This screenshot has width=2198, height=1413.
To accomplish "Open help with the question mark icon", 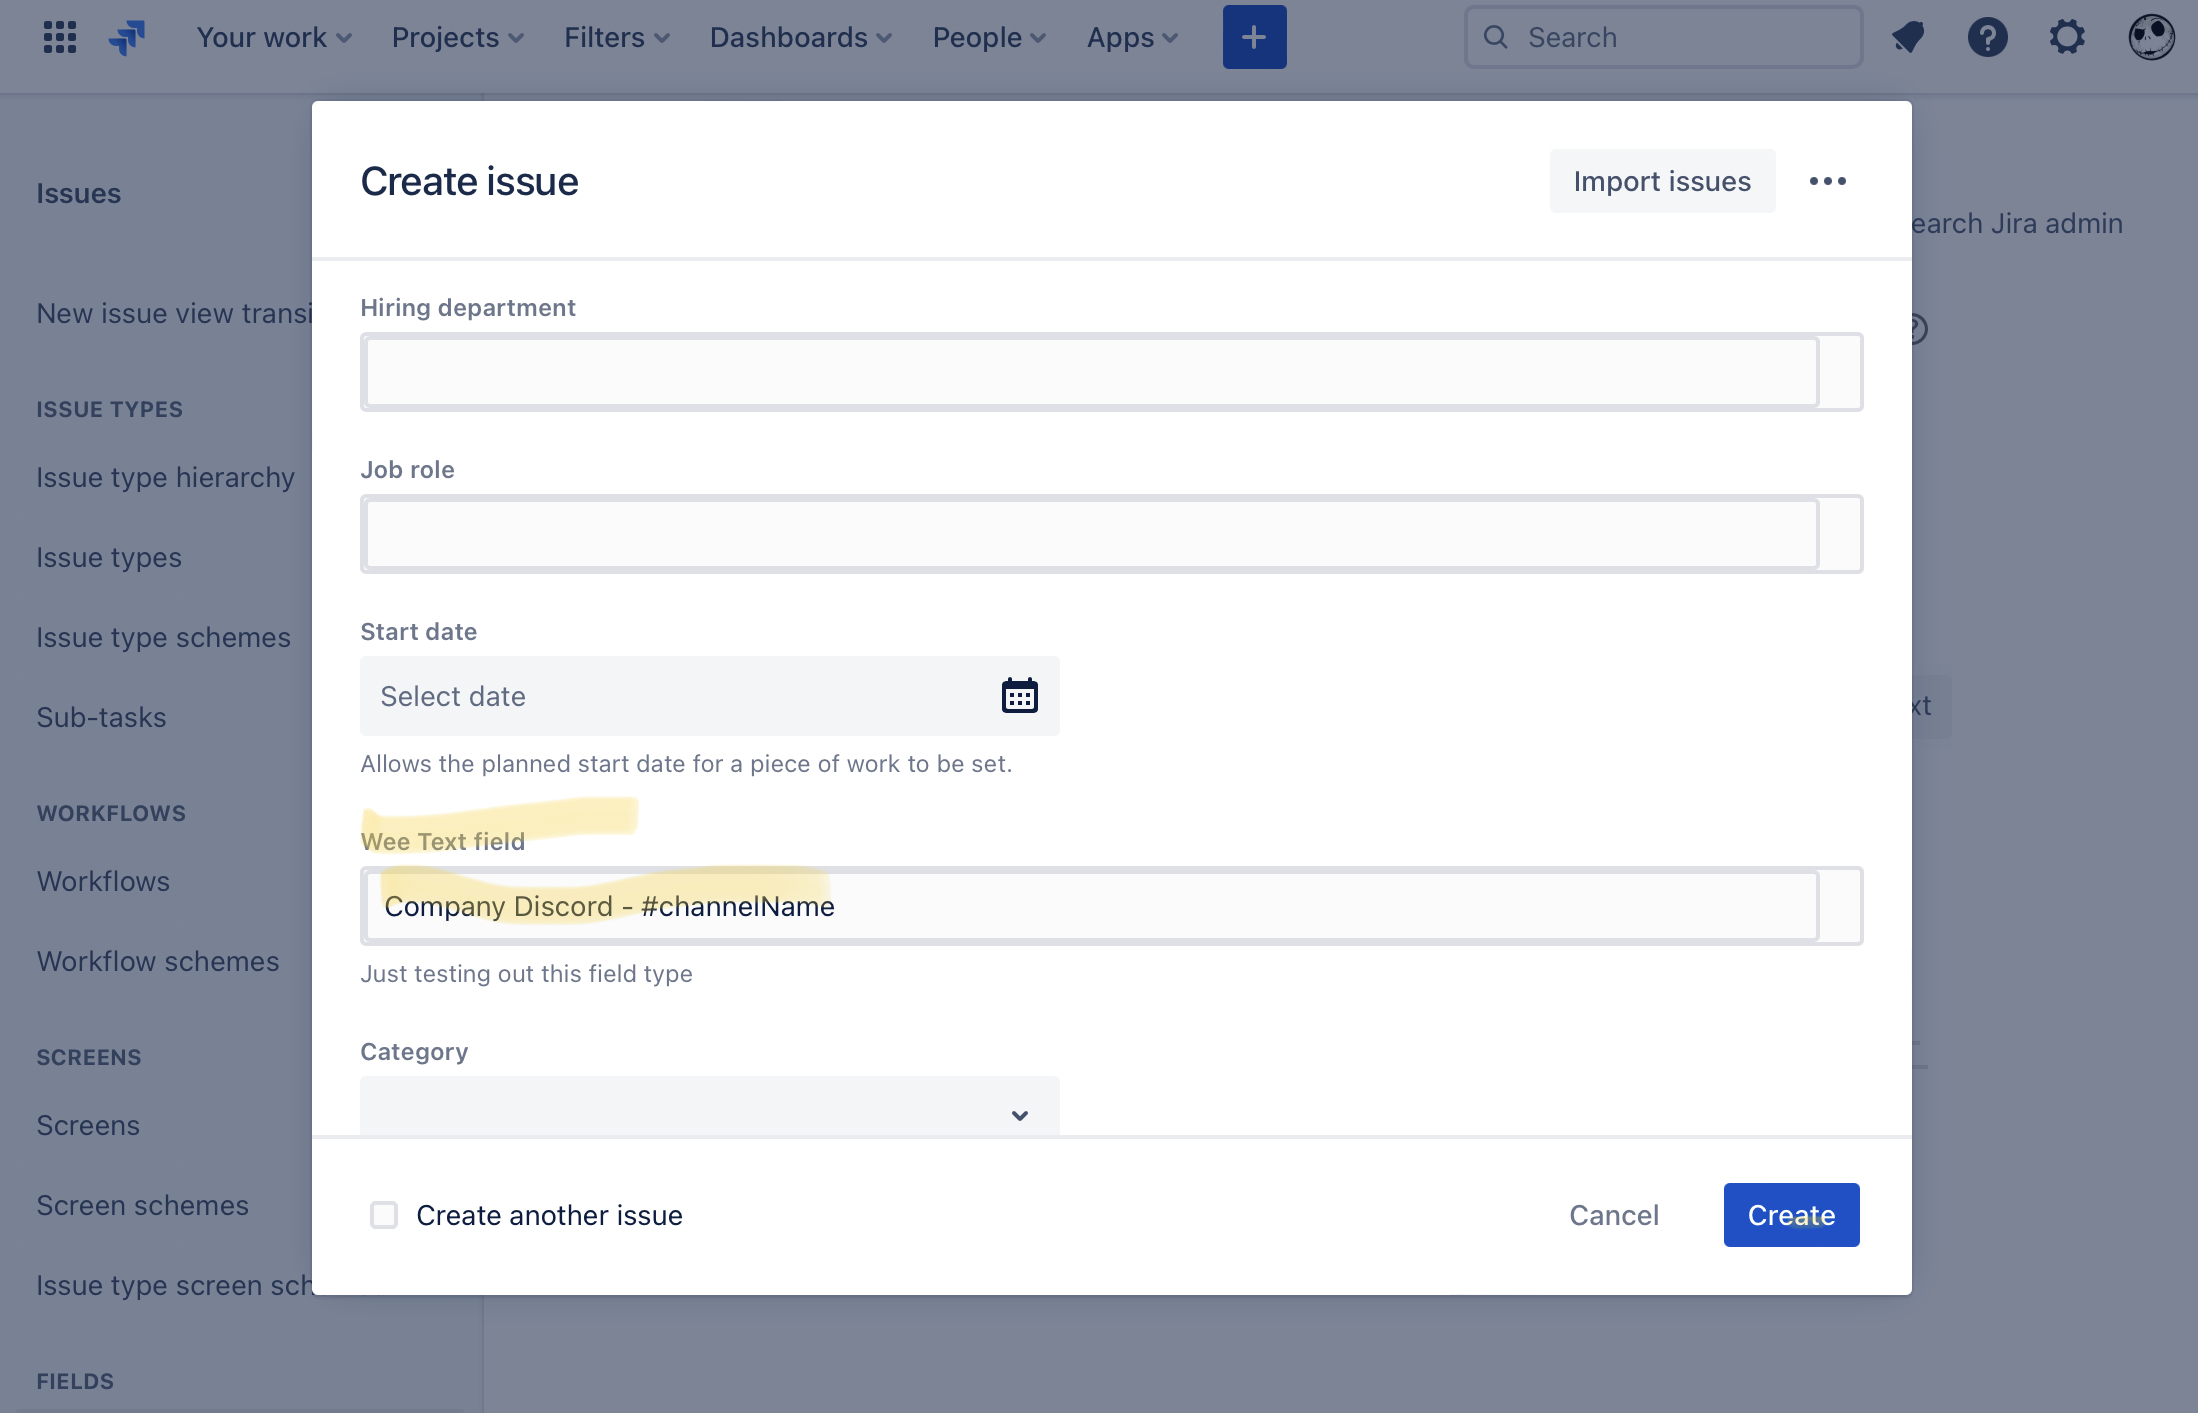I will pos(1988,37).
